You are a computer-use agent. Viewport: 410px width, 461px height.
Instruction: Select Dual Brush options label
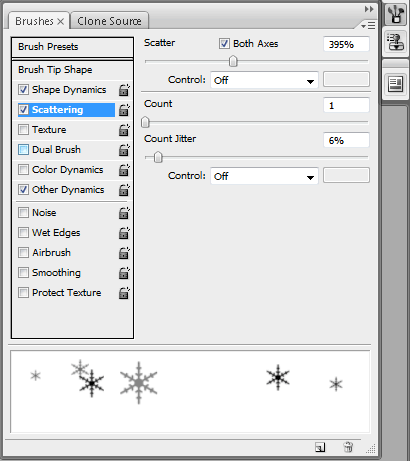pos(56,150)
